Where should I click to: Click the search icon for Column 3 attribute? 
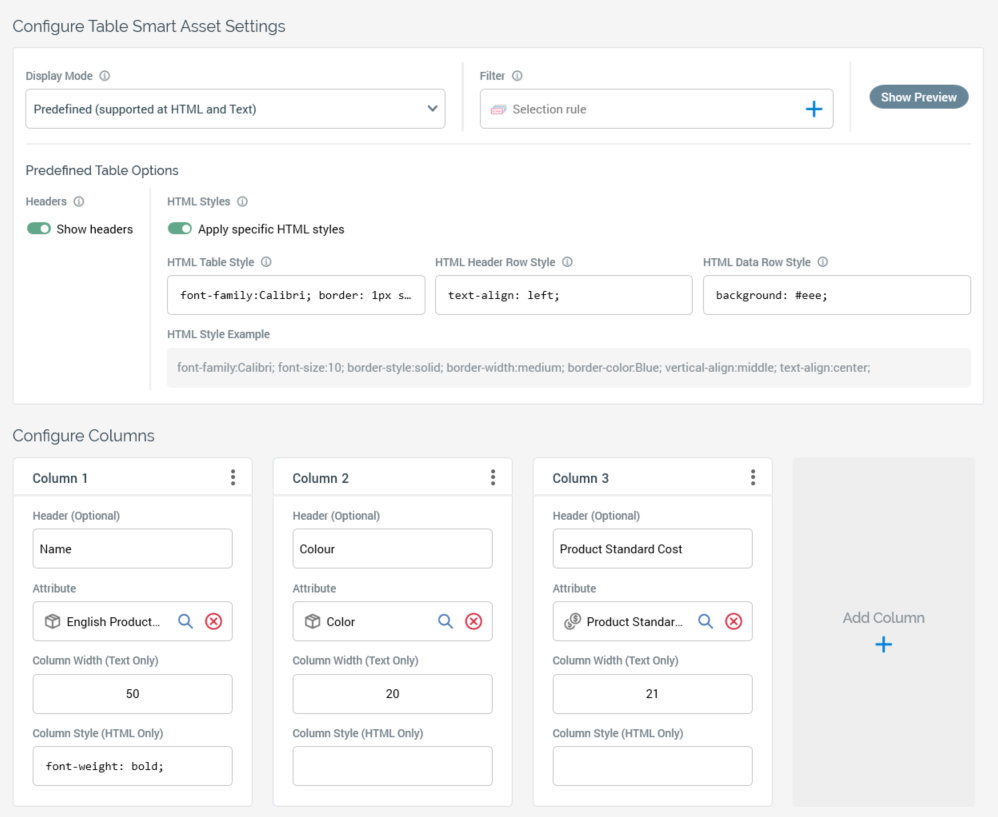click(705, 621)
